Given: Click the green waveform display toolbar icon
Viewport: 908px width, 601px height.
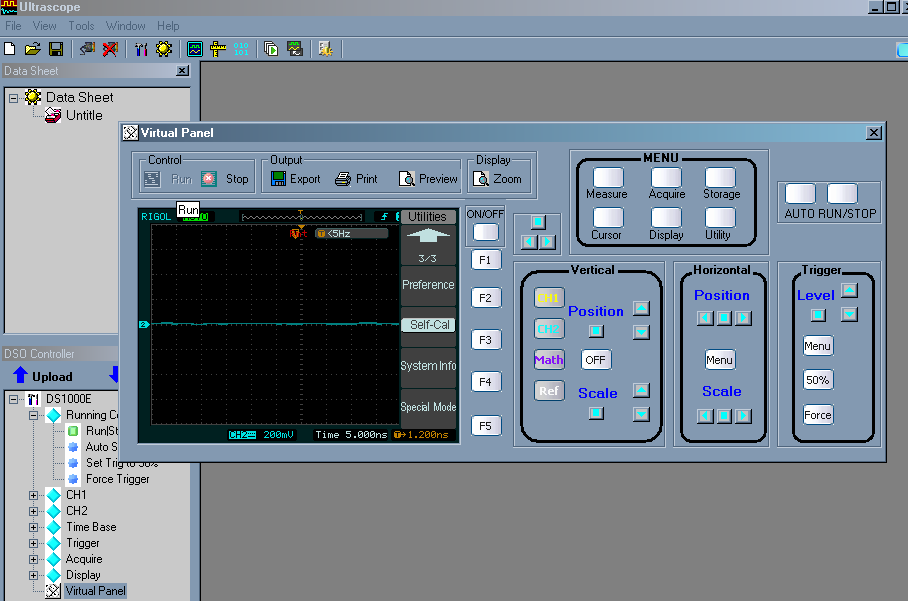Looking at the screenshot, I should click(x=195, y=48).
